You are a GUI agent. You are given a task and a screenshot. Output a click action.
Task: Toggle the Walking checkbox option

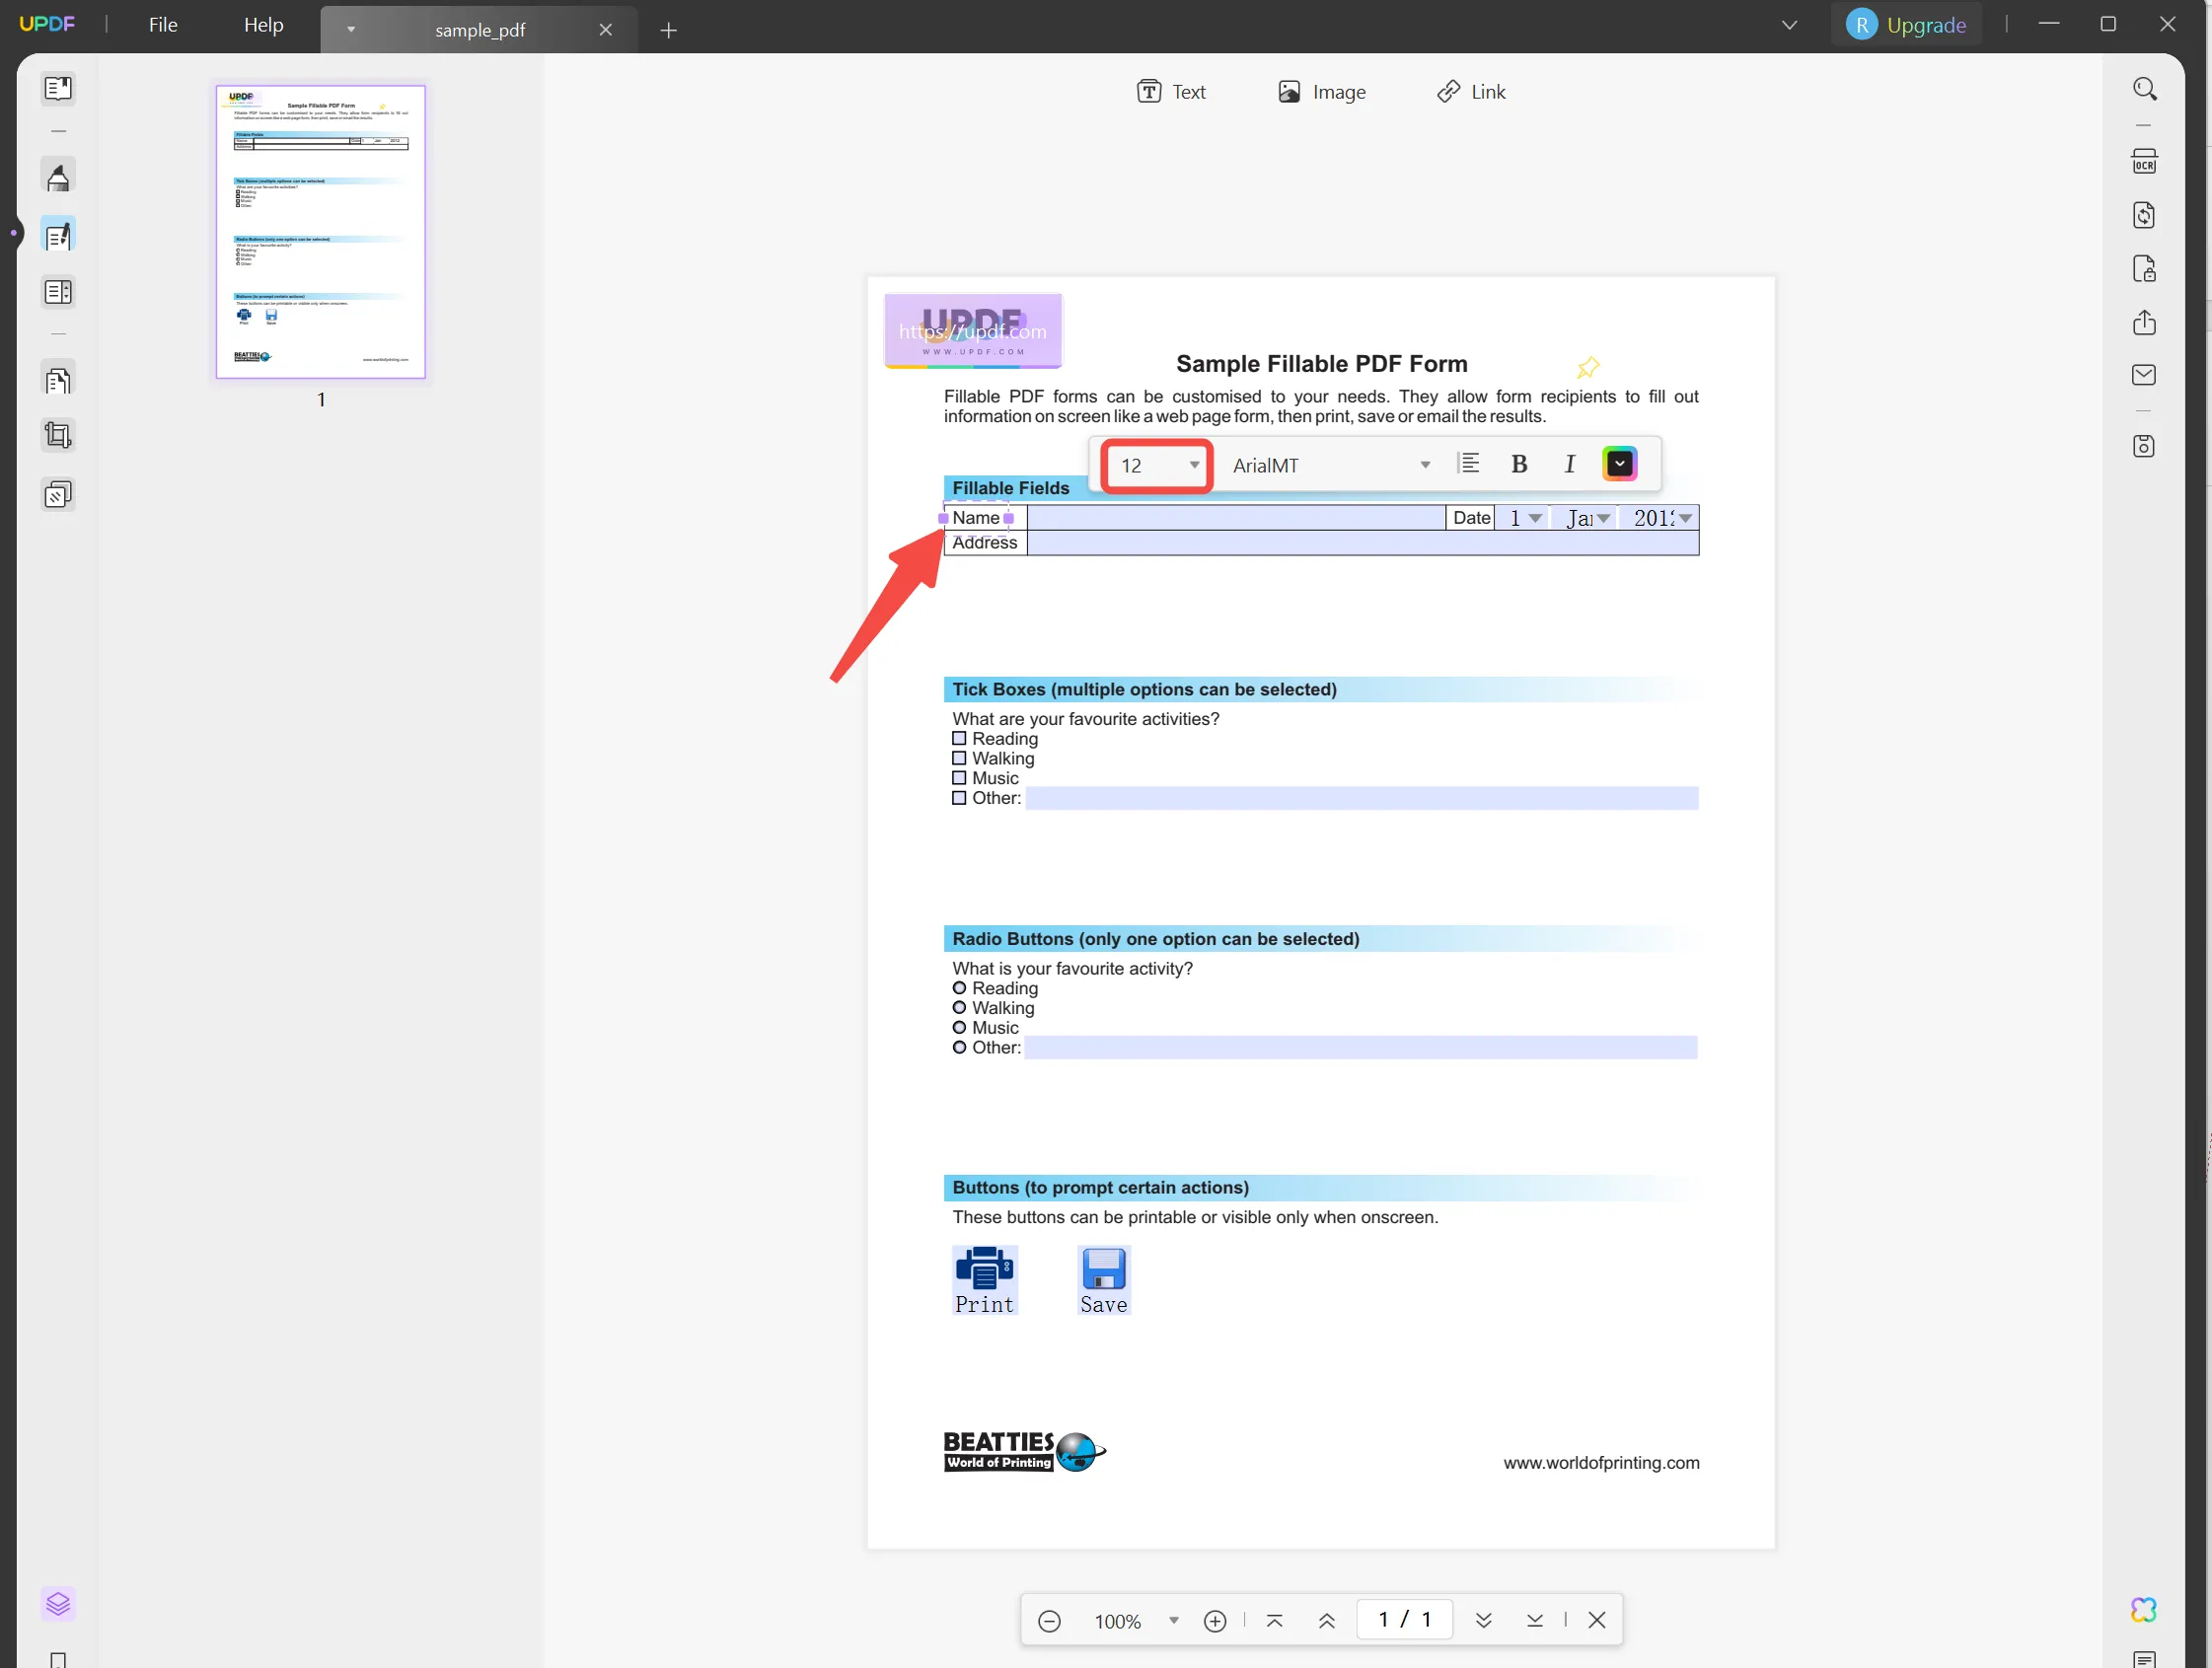coord(959,757)
